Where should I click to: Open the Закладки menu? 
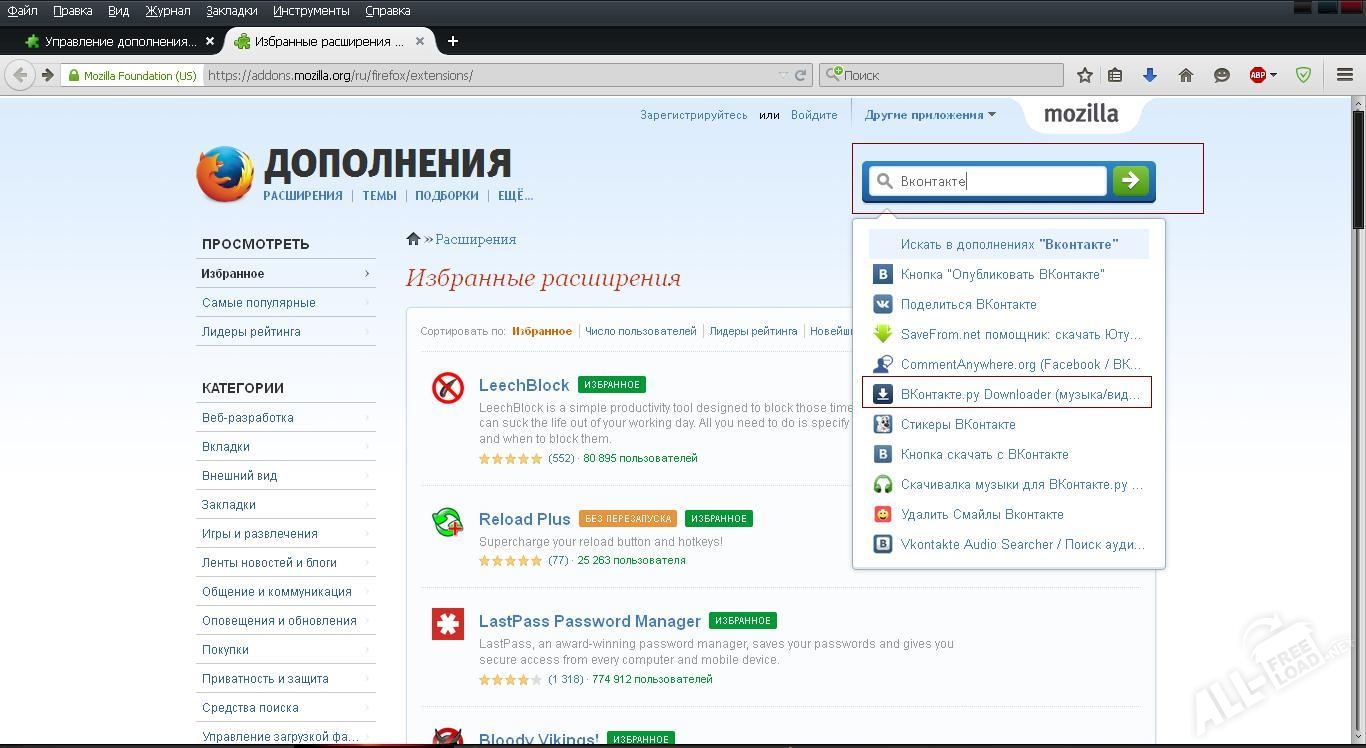tap(232, 11)
